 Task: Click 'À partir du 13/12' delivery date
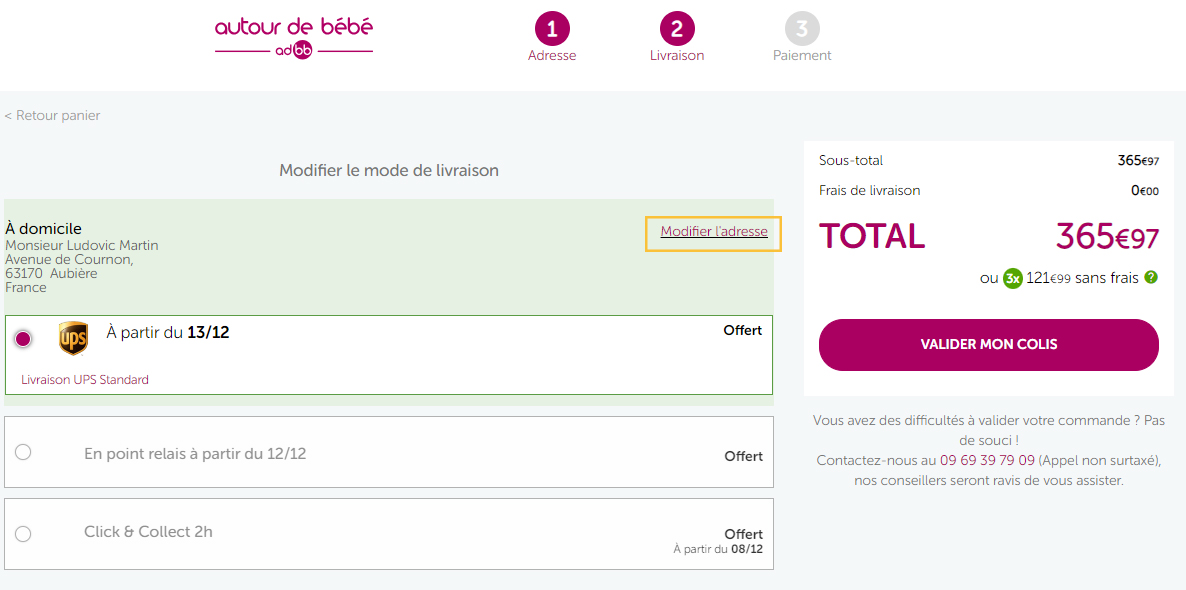(168, 333)
